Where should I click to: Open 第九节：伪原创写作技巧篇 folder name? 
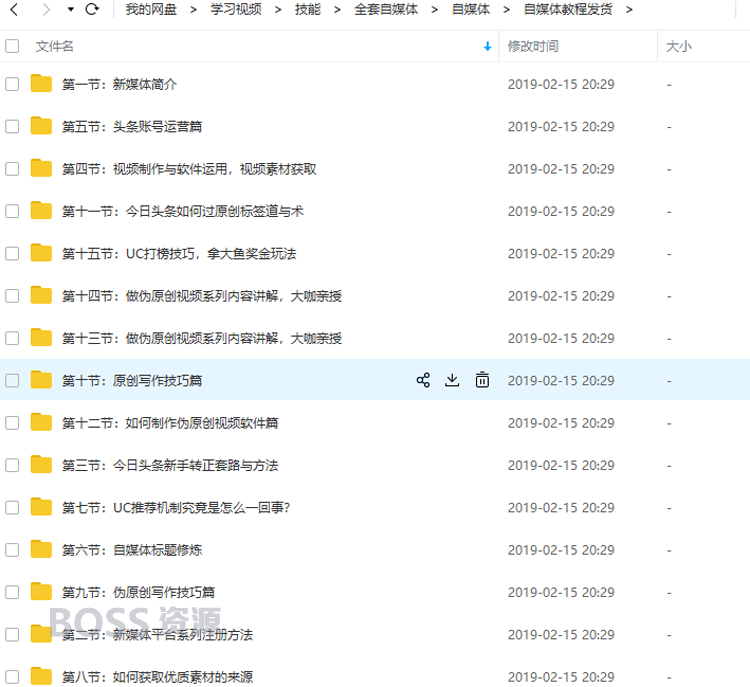[138, 593]
